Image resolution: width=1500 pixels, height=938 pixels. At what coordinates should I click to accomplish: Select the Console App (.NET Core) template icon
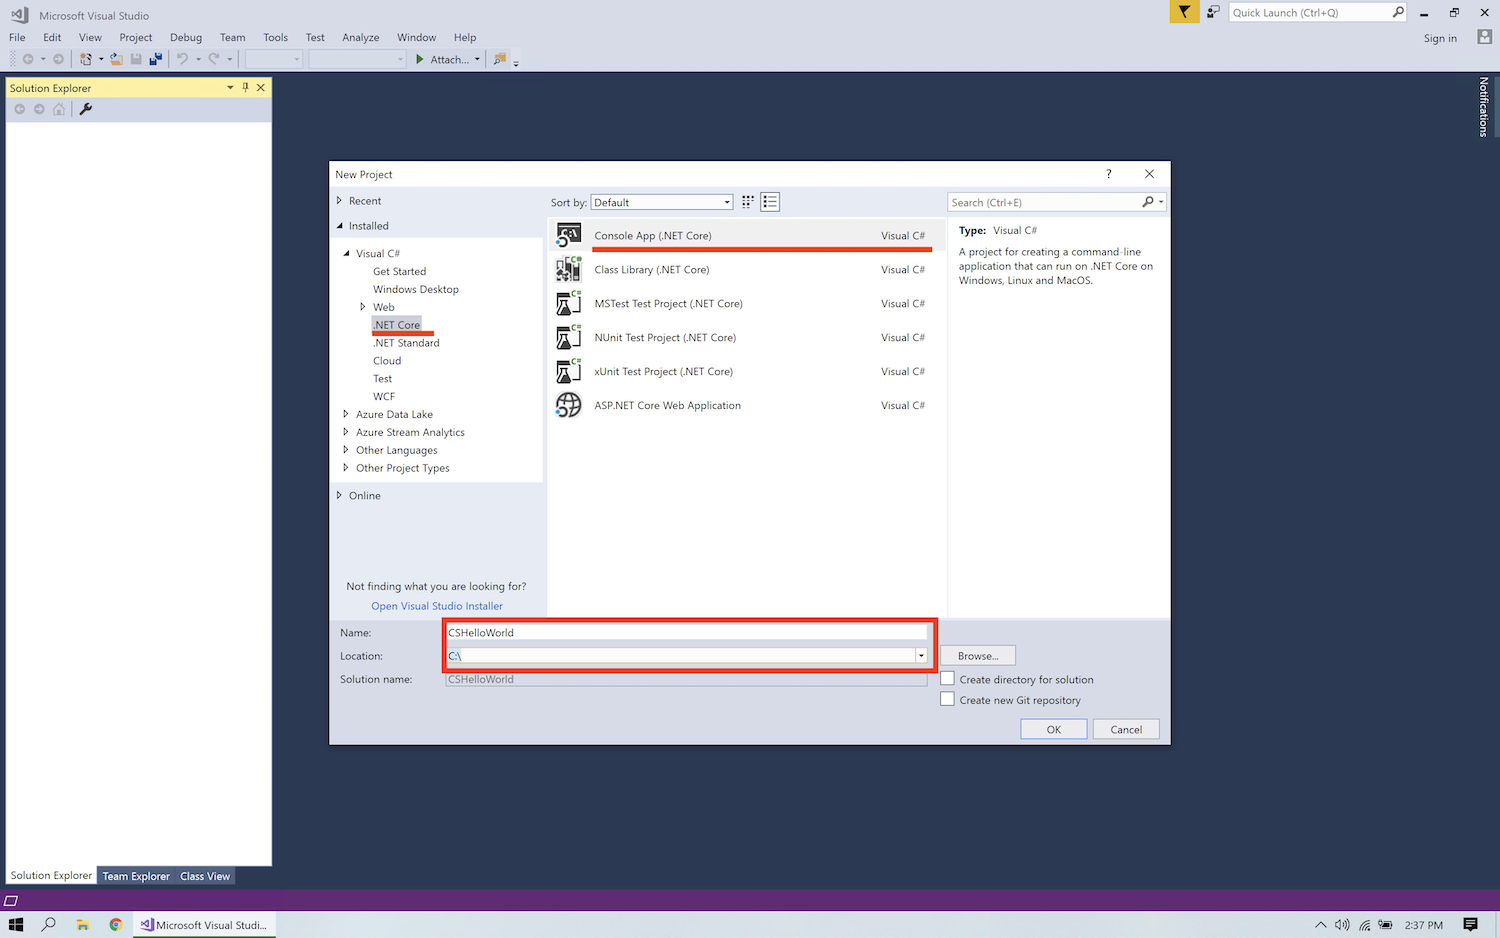(x=569, y=235)
